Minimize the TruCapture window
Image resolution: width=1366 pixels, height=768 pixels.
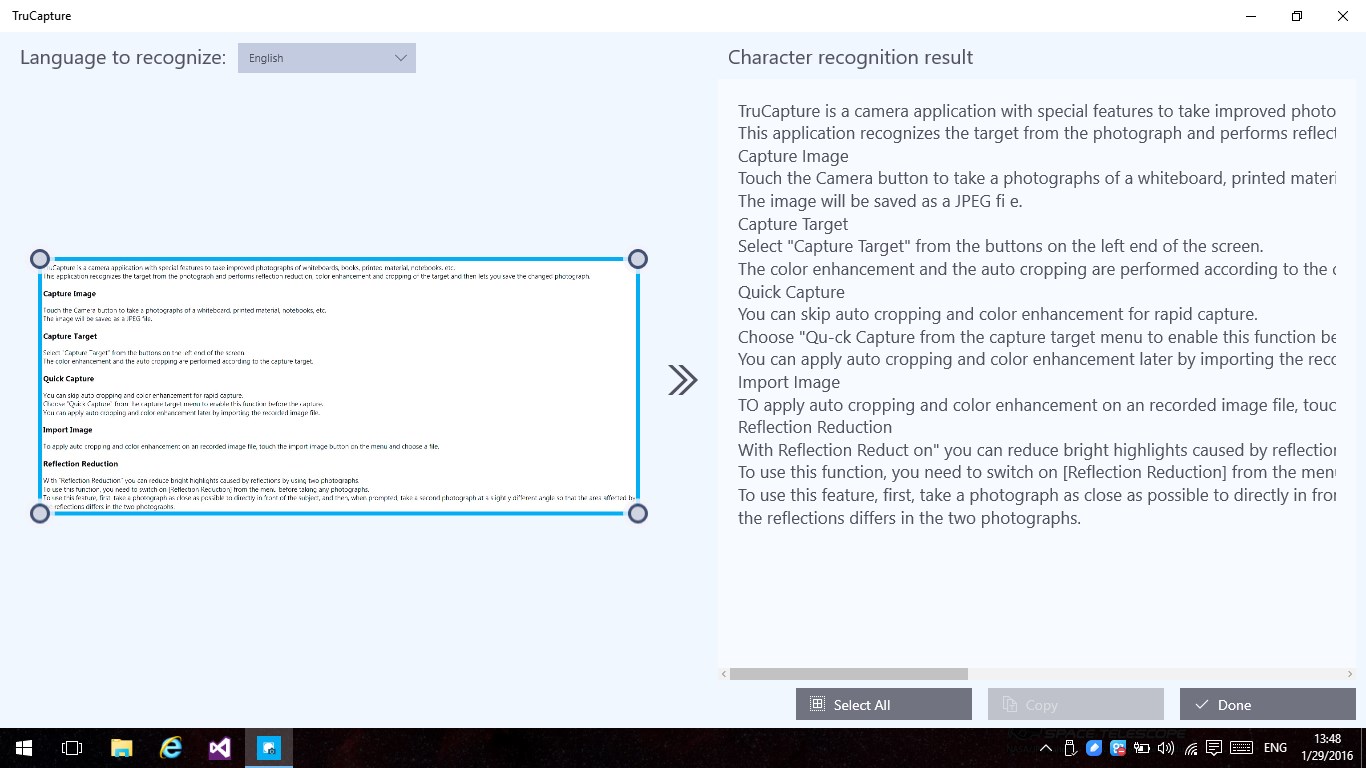[x=1251, y=16]
